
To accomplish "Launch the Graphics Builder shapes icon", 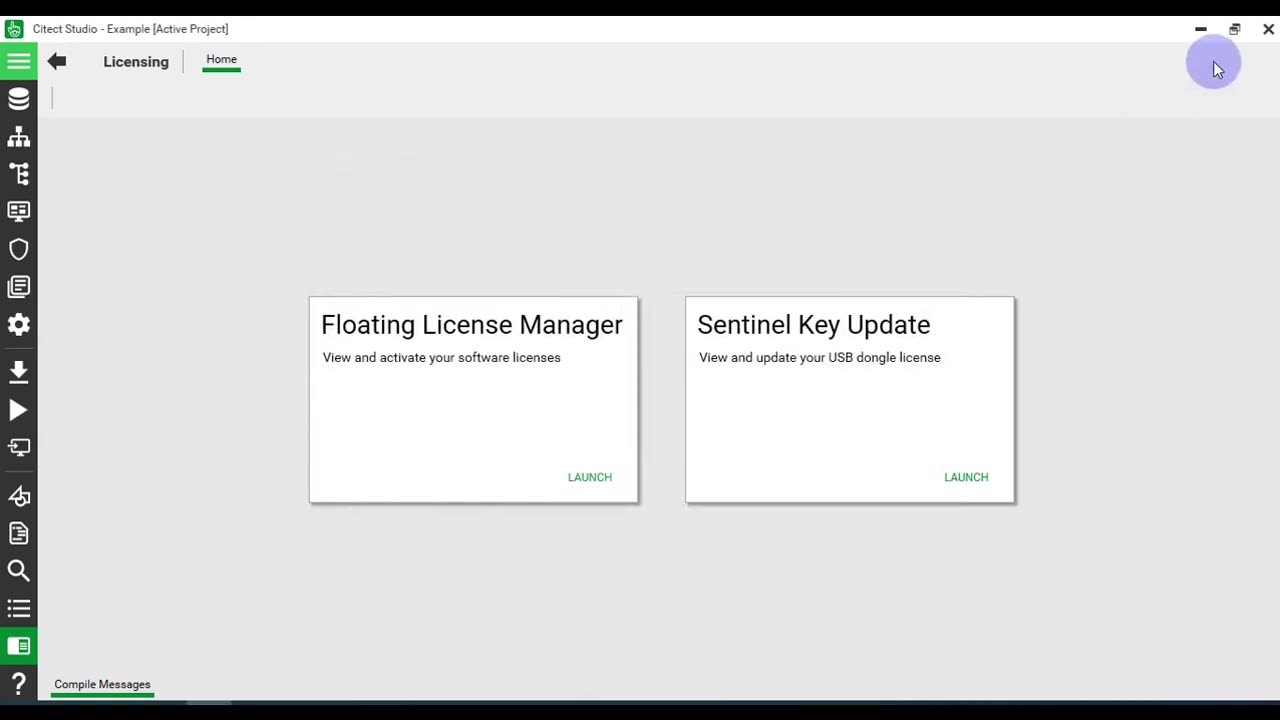I will [x=18, y=496].
